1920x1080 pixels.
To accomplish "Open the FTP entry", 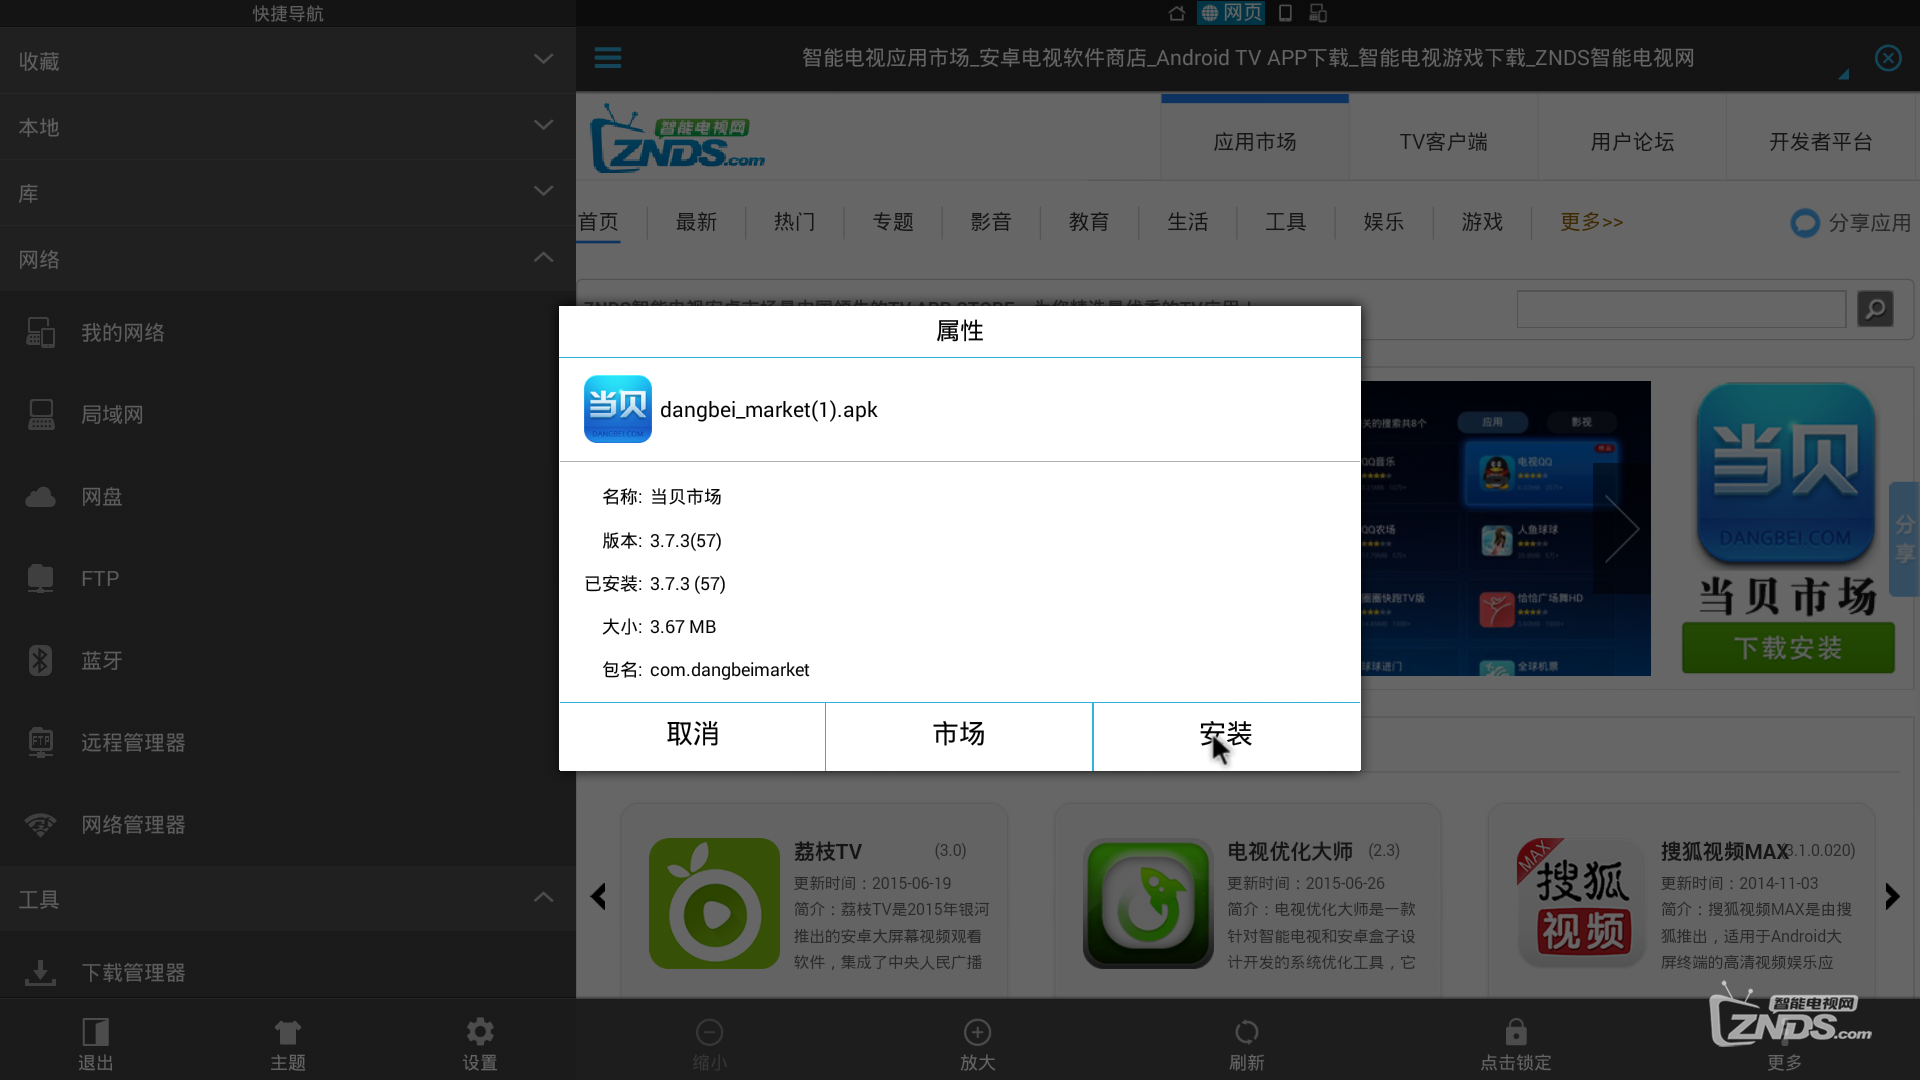I will click(287, 578).
